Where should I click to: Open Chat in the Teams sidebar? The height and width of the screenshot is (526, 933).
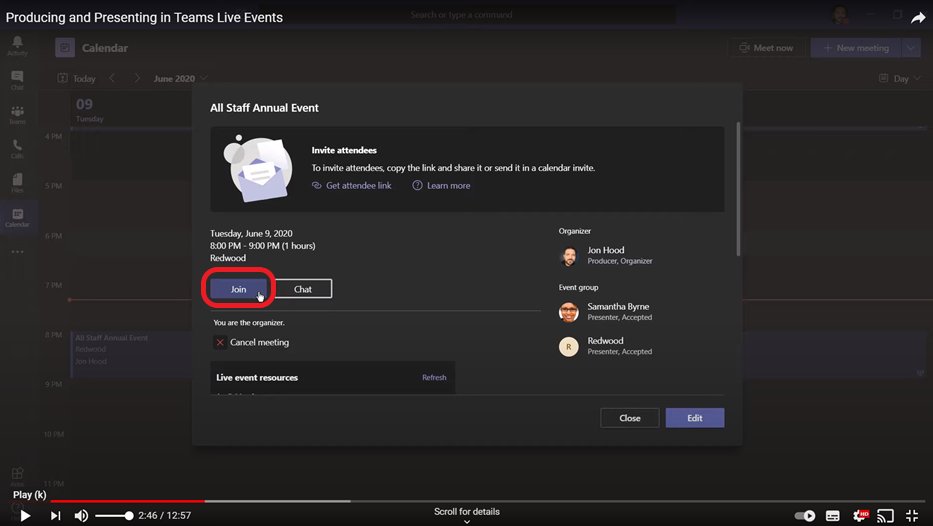(17, 80)
